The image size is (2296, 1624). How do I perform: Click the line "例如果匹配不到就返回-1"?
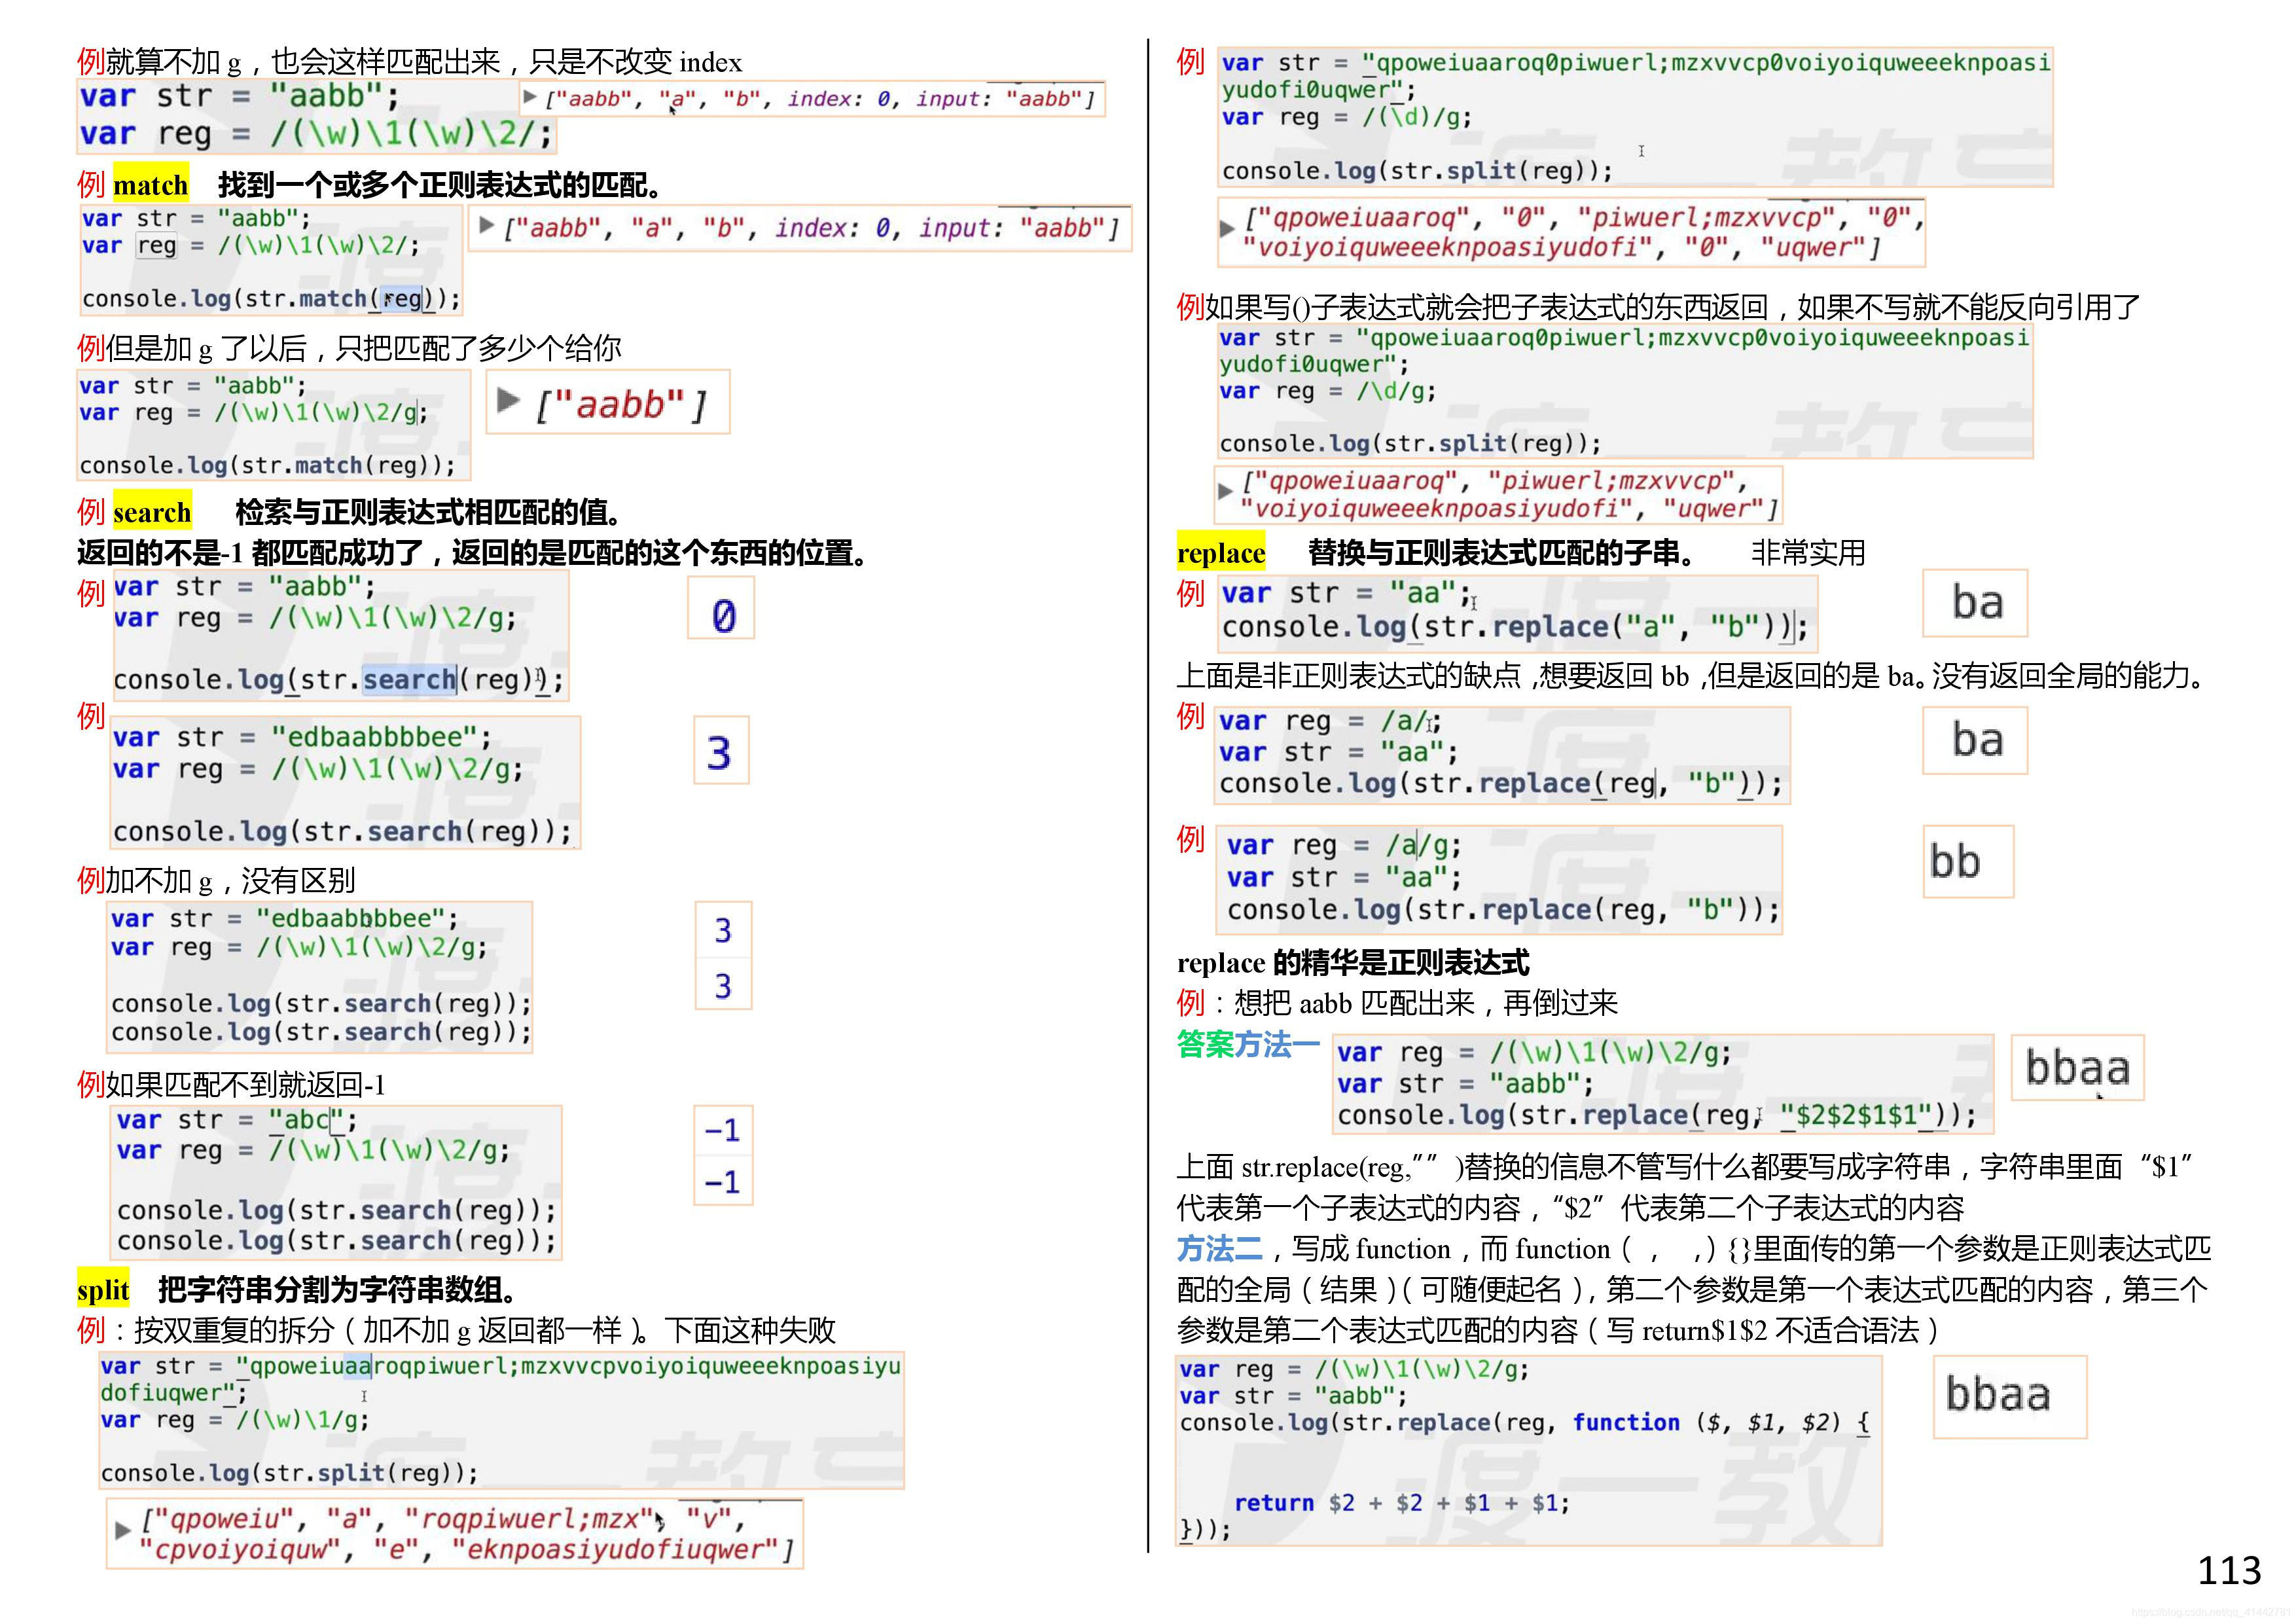(231, 1085)
